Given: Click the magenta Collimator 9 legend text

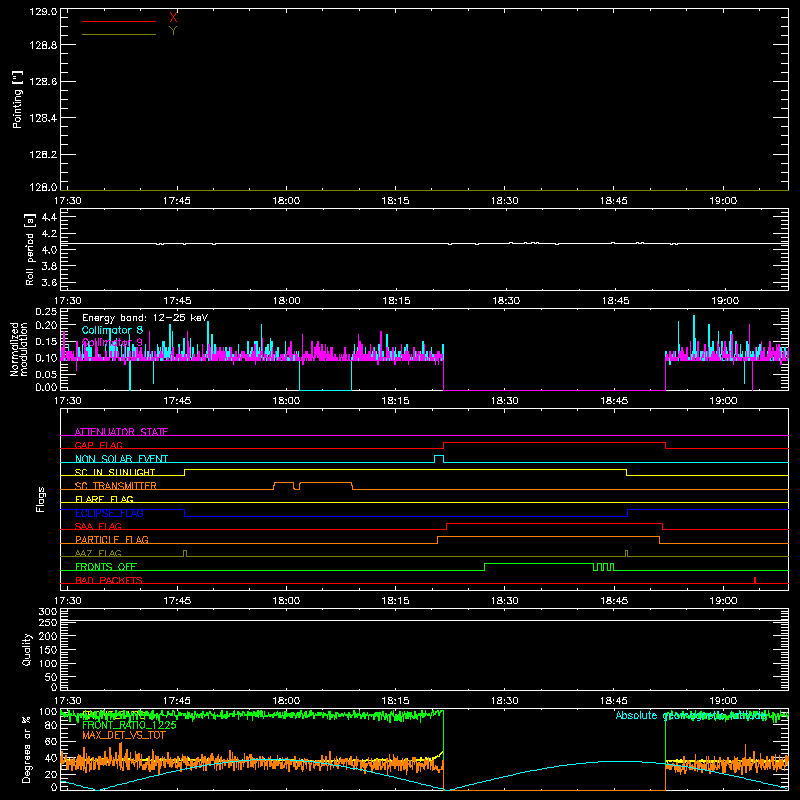Looking at the screenshot, I should (112, 342).
